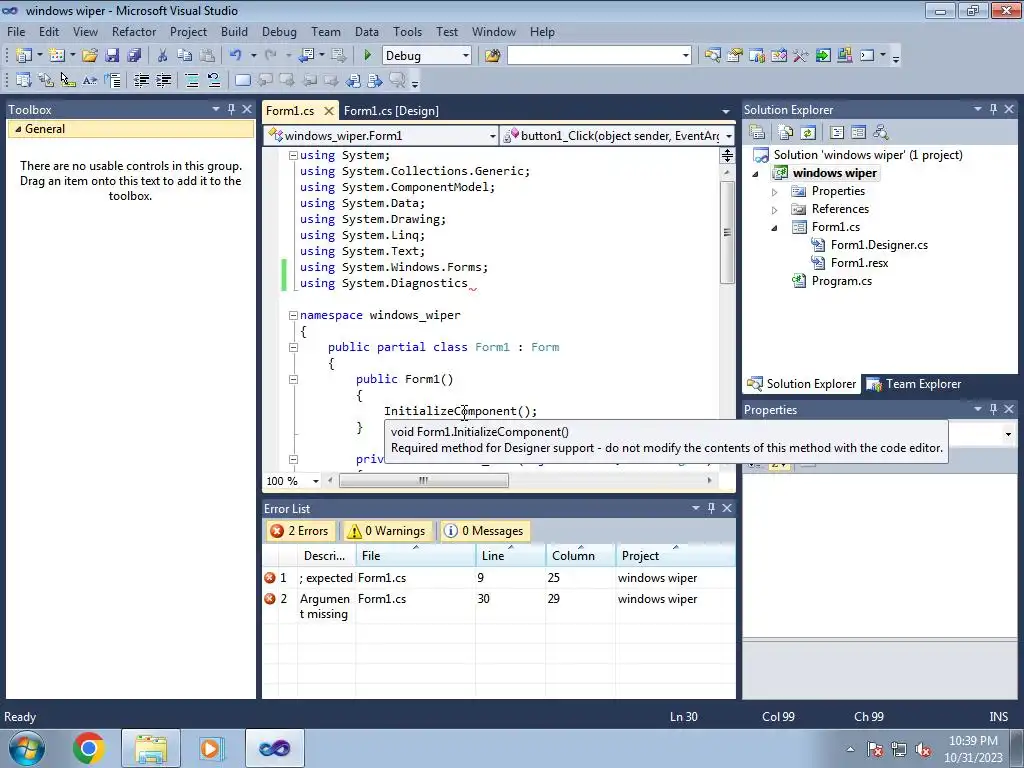Open Google Chrome from the taskbar
This screenshot has height=768, width=1024.
89,748
